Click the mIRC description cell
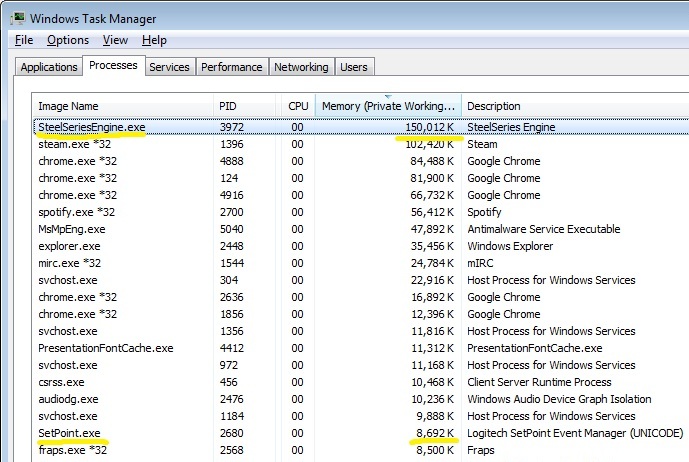This screenshot has height=462, width=689. (x=480, y=263)
